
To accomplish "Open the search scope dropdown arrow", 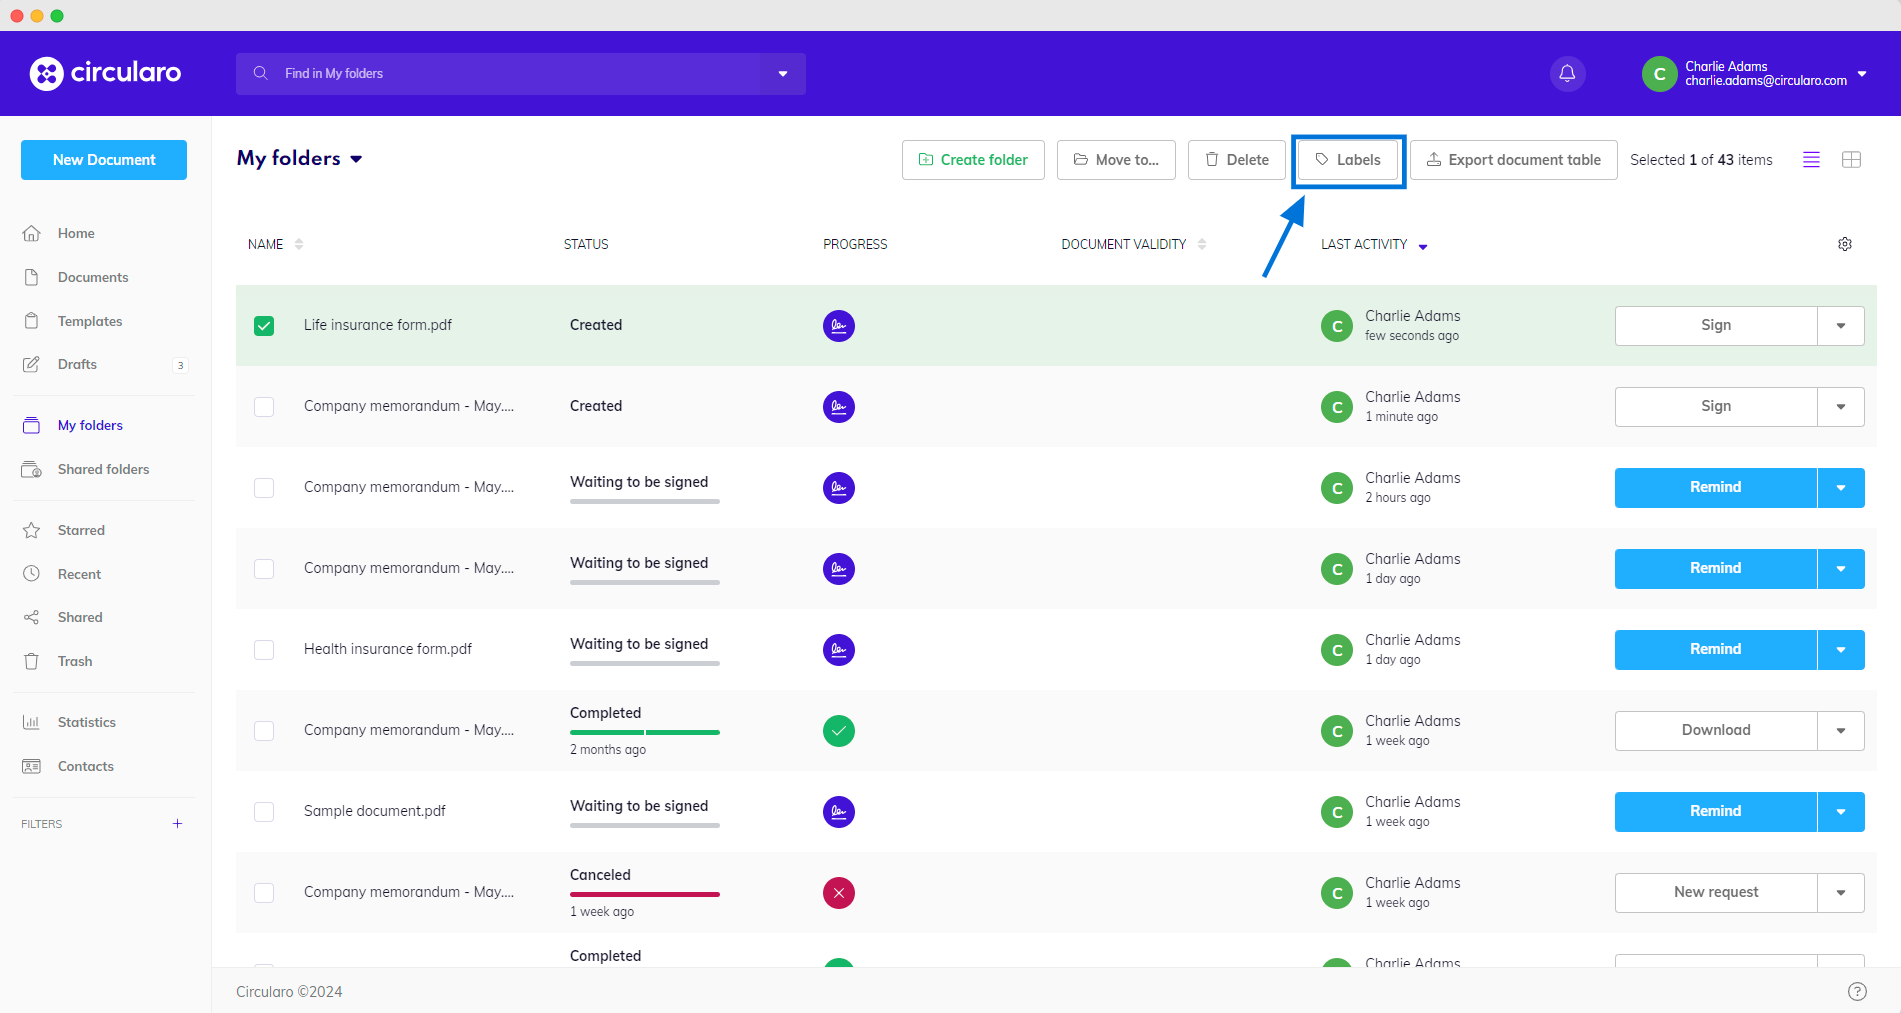I will coord(783,74).
